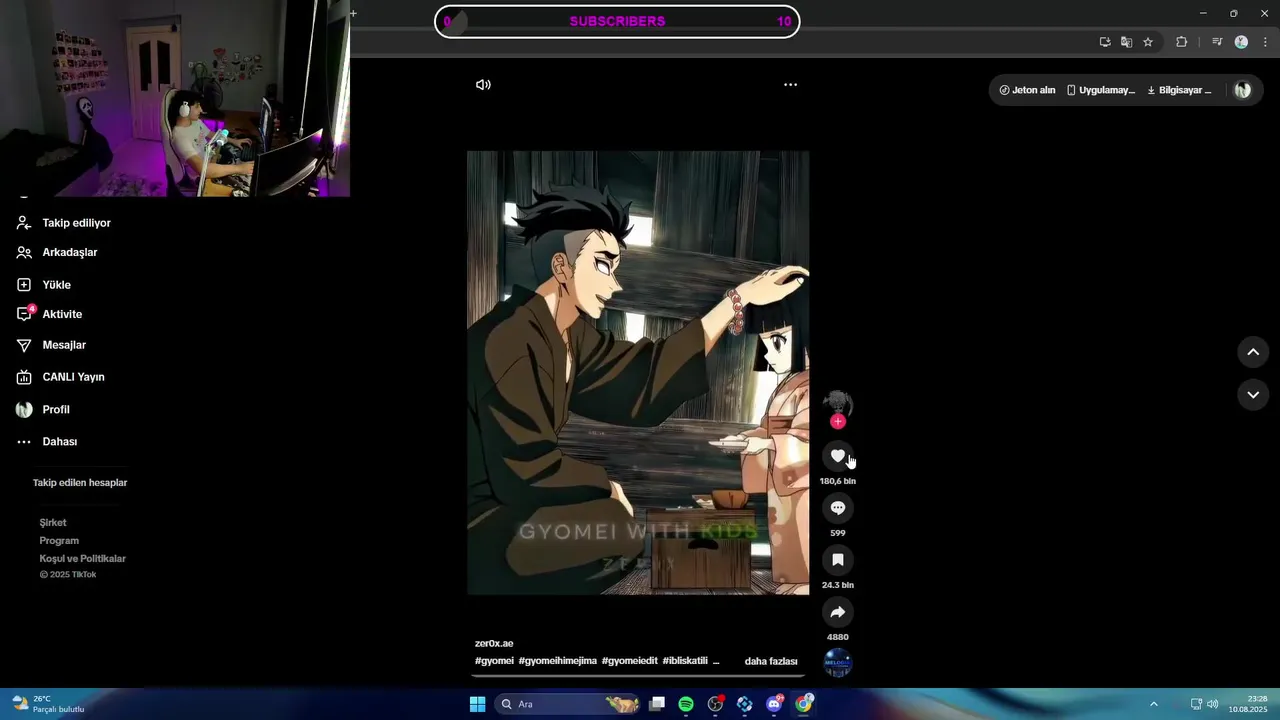Open the Chrome three-dot menu
Screen dimensions: 1280x720
pyautogui.click(x=1266, y=42)
